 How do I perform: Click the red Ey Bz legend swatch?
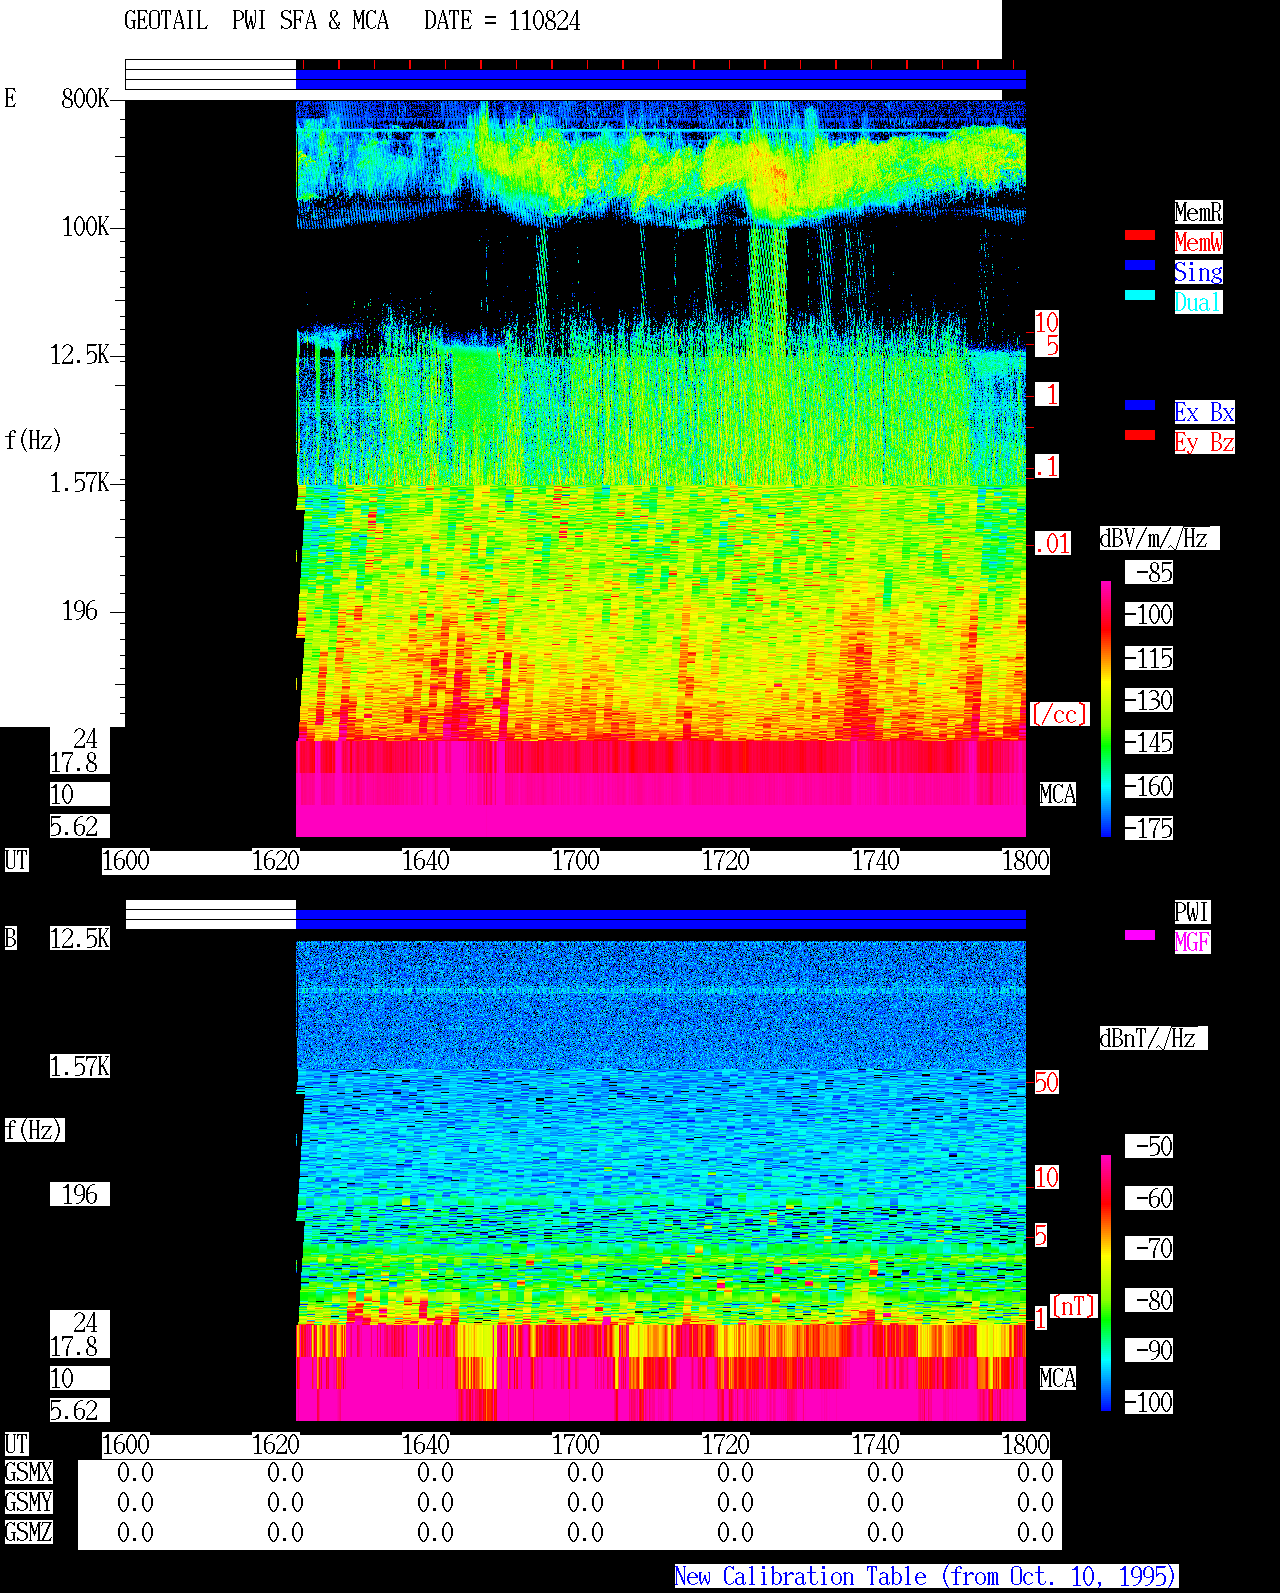tap(1140, 435)
